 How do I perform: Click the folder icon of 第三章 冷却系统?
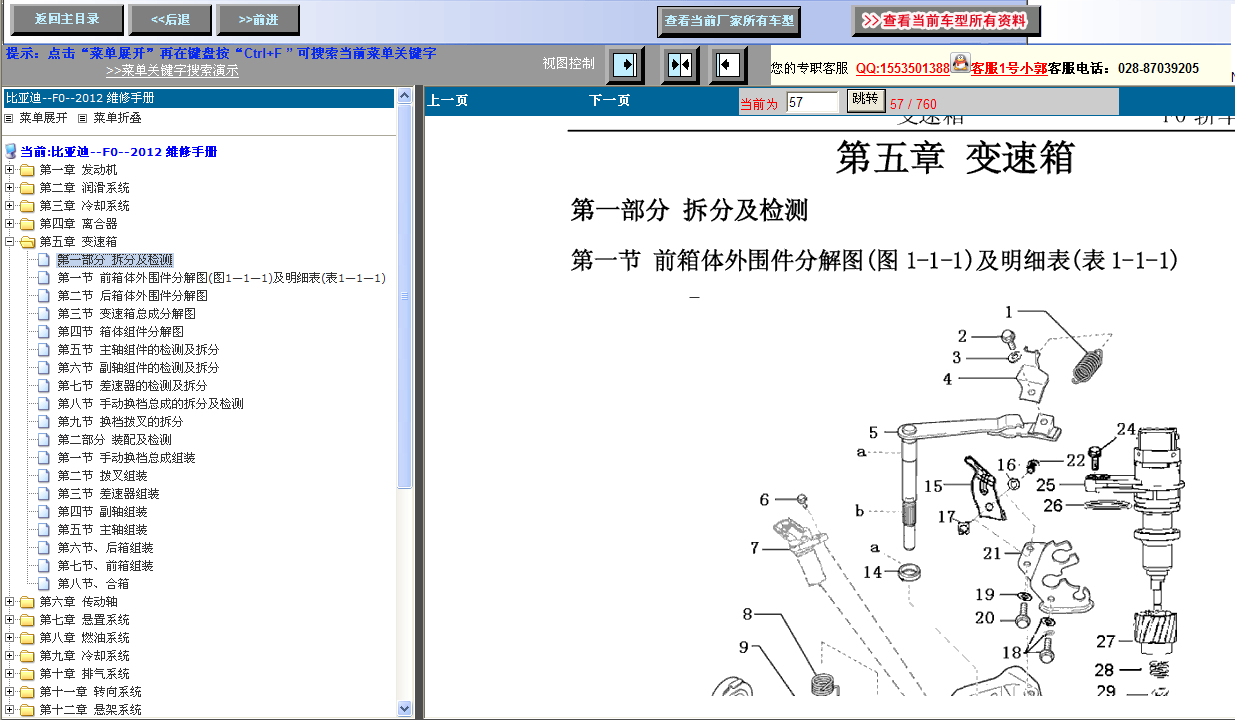pyautogui.click(x=27, y=206)
